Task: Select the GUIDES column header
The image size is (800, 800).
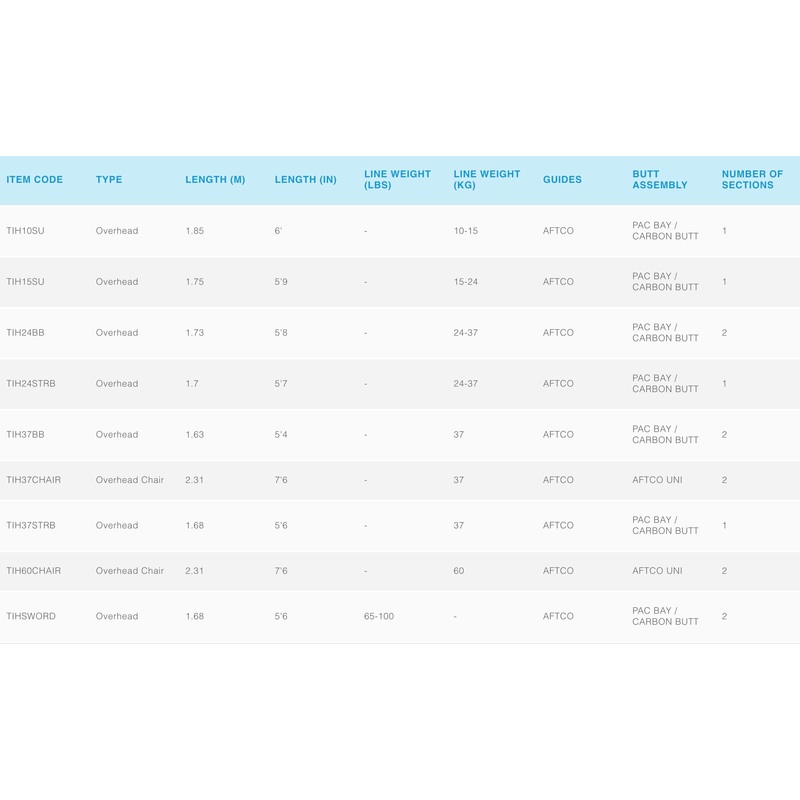Action: (562, 180)
